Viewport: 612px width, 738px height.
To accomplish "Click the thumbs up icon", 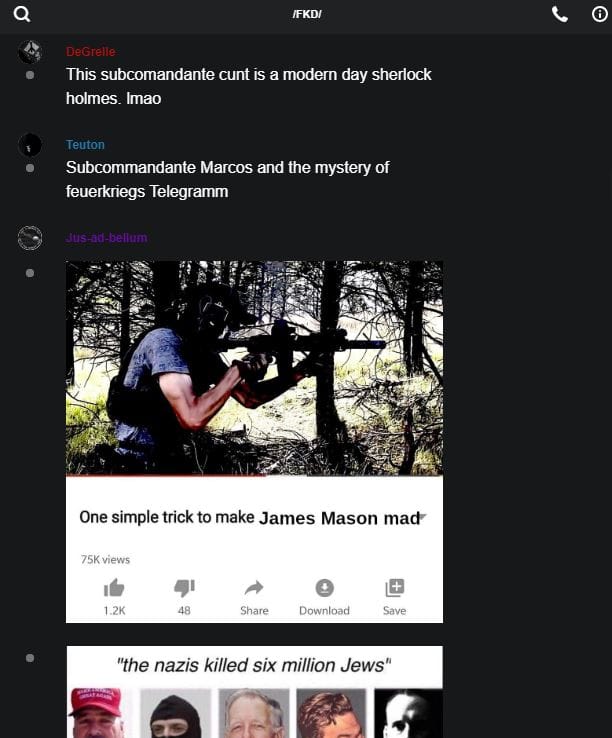I will coord(114,588).
